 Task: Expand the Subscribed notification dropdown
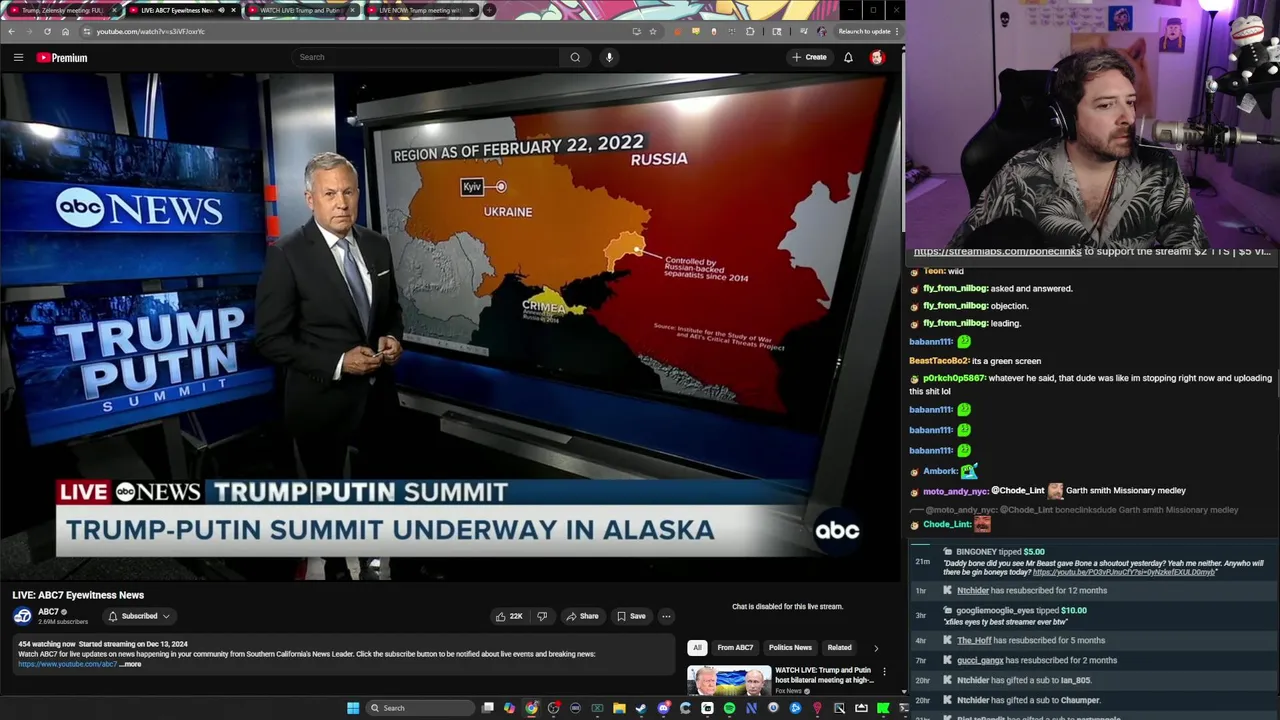(139, 616)
